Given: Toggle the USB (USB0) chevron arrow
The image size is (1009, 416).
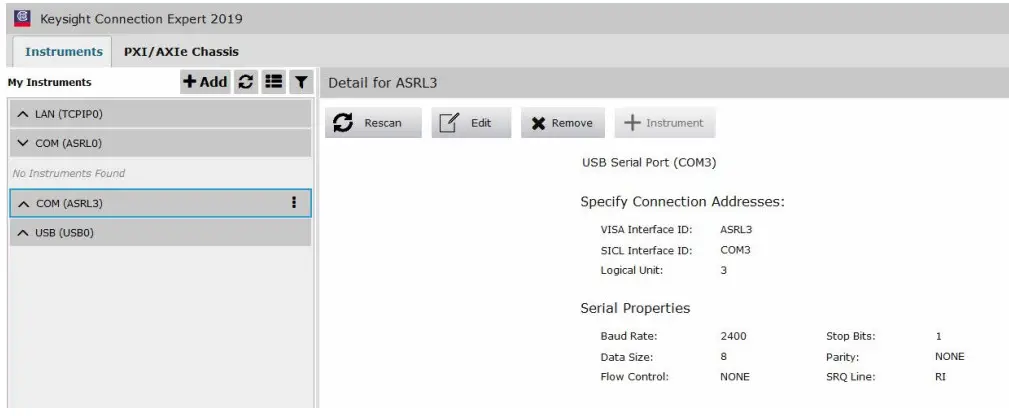Looking at the screenshot, I should pyautogui.click(x=23, y=233).
